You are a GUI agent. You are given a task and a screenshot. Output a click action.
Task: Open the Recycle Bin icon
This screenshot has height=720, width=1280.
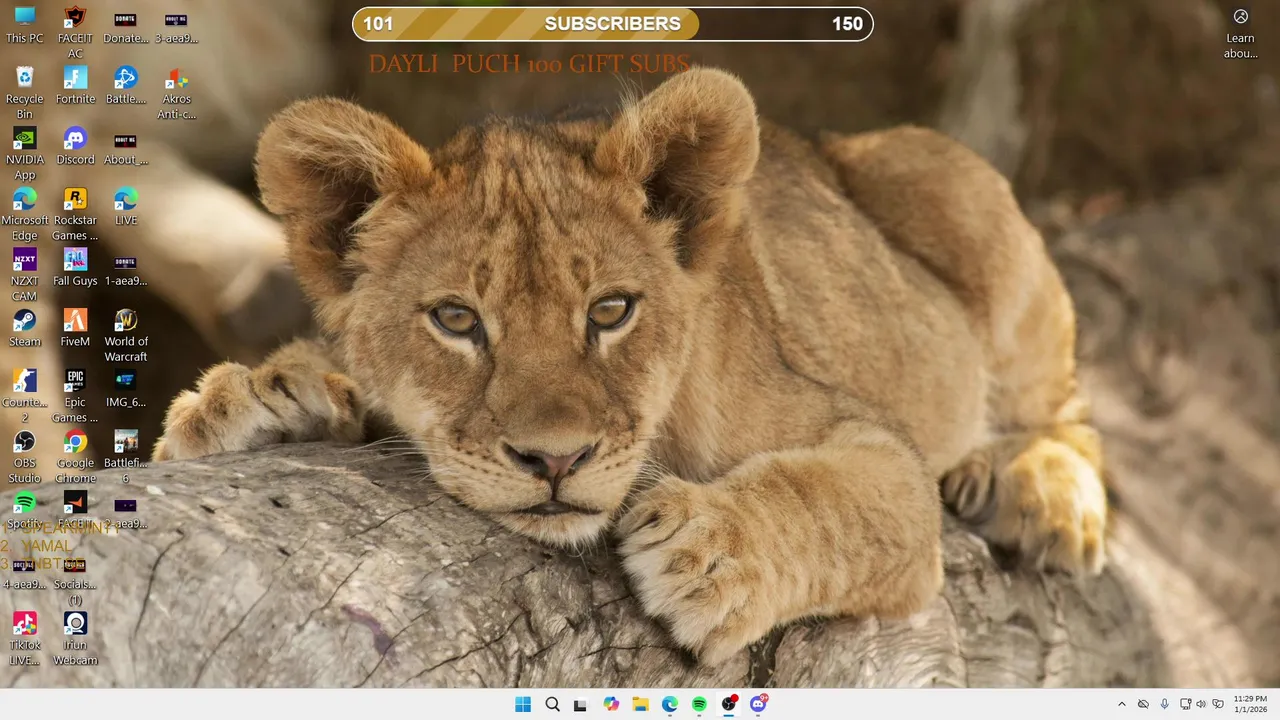pyautogui.click(x=24, y=93)
